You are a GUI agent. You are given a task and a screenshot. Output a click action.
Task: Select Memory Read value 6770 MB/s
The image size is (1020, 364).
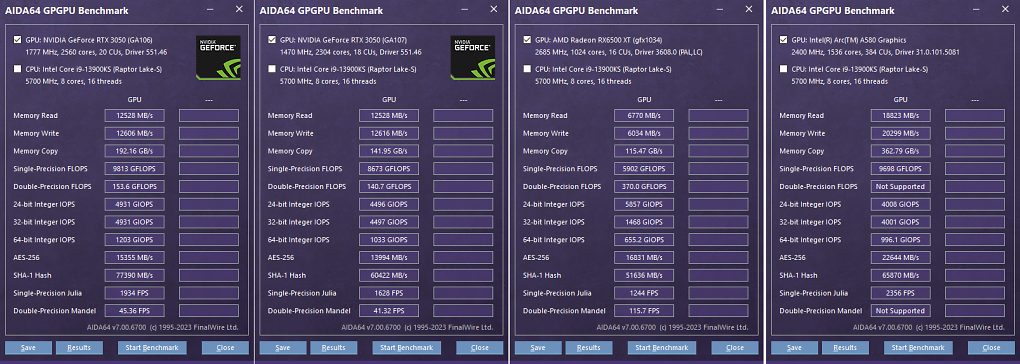click(x=644, y=115)
